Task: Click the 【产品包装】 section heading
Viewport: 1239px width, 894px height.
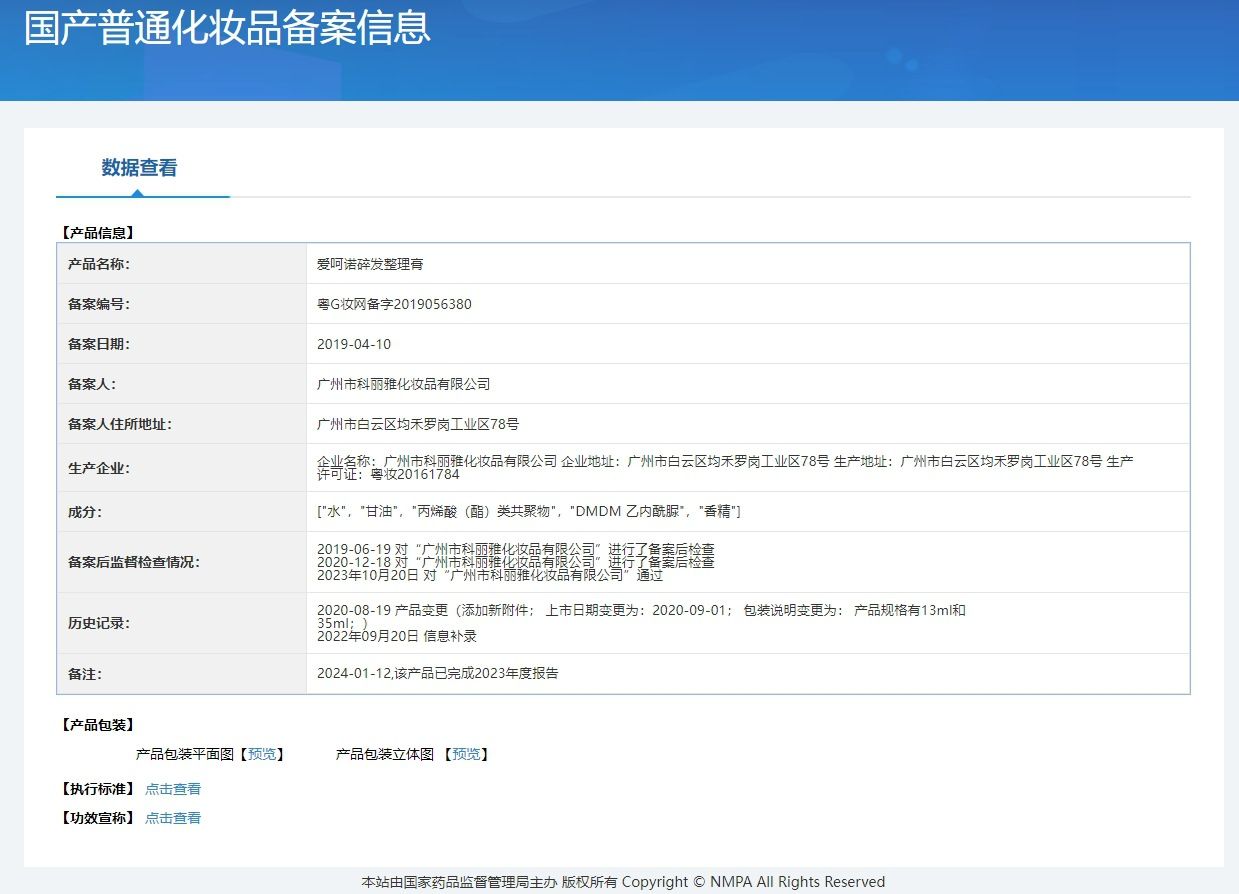Action: click(97, 725)
